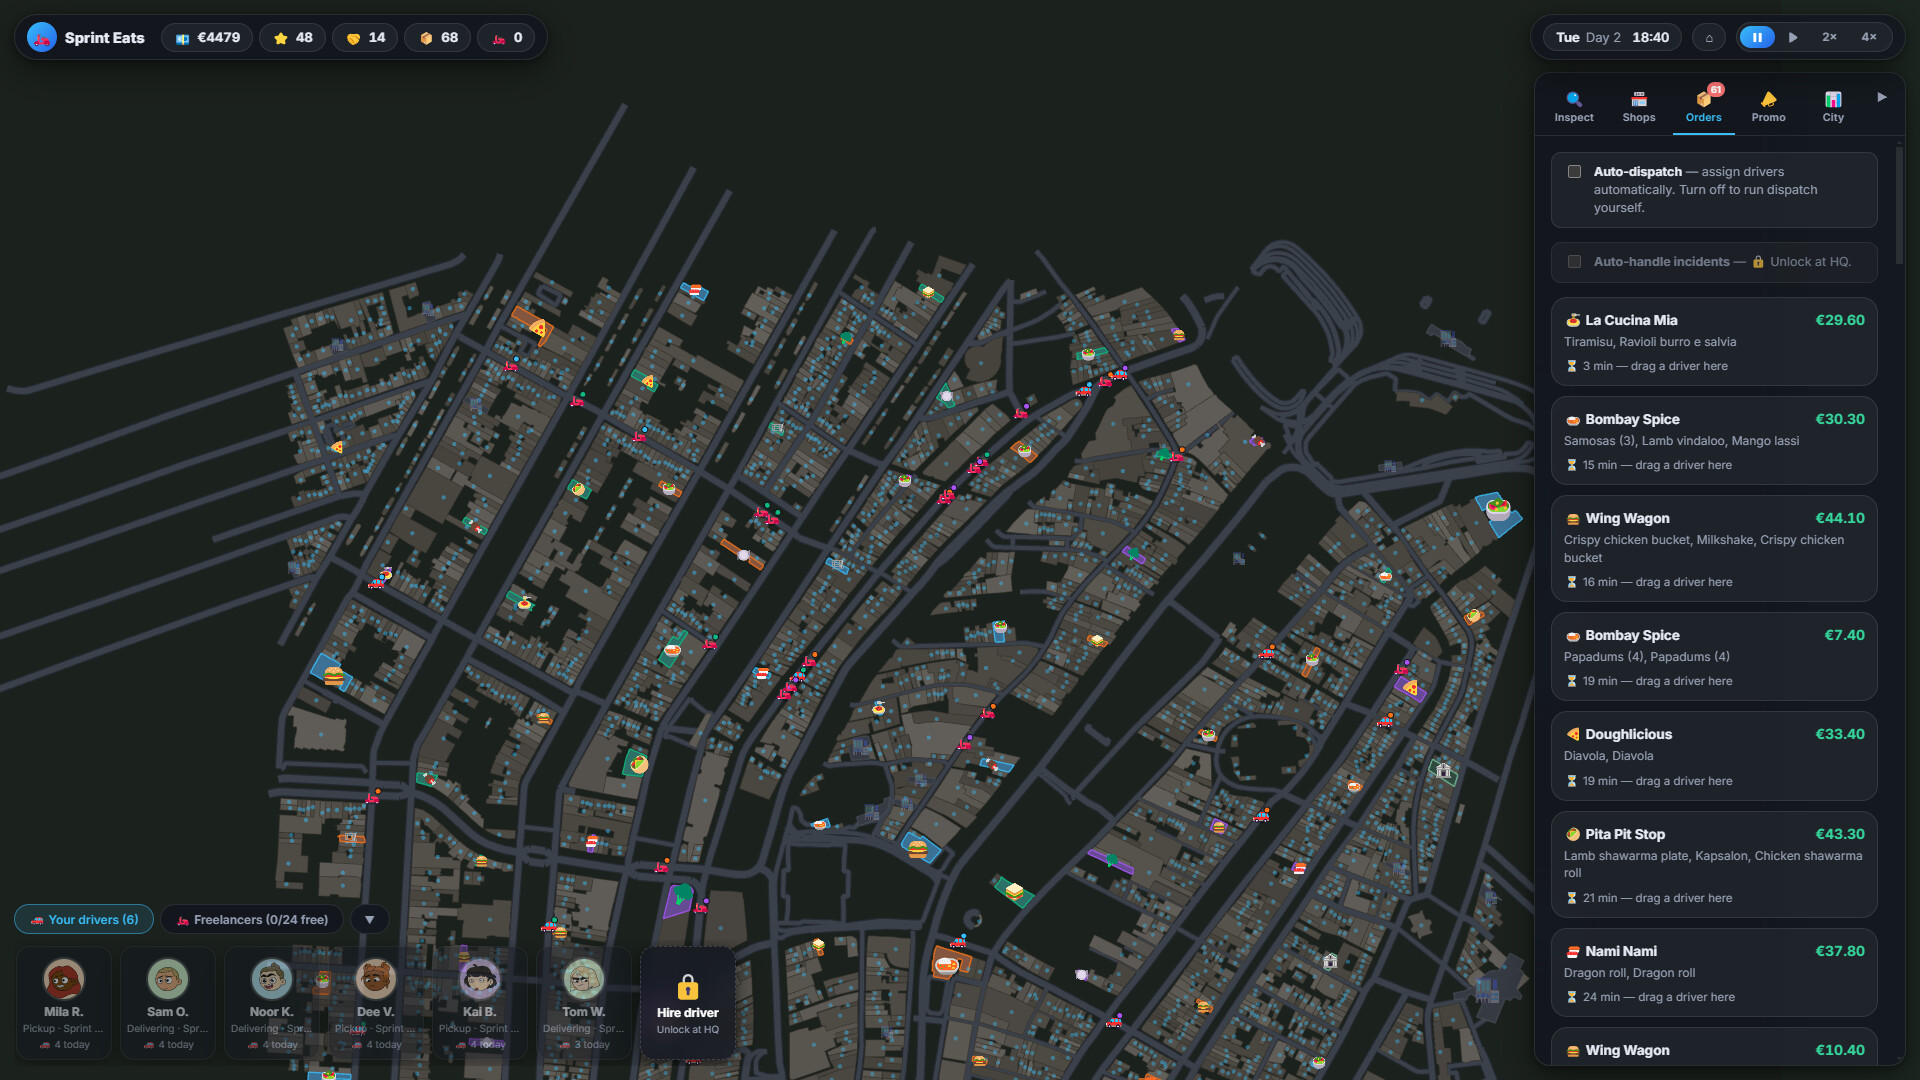Switch to the Orders tab
The image size is (1920, 1080).
click(x=1704, y=107)
